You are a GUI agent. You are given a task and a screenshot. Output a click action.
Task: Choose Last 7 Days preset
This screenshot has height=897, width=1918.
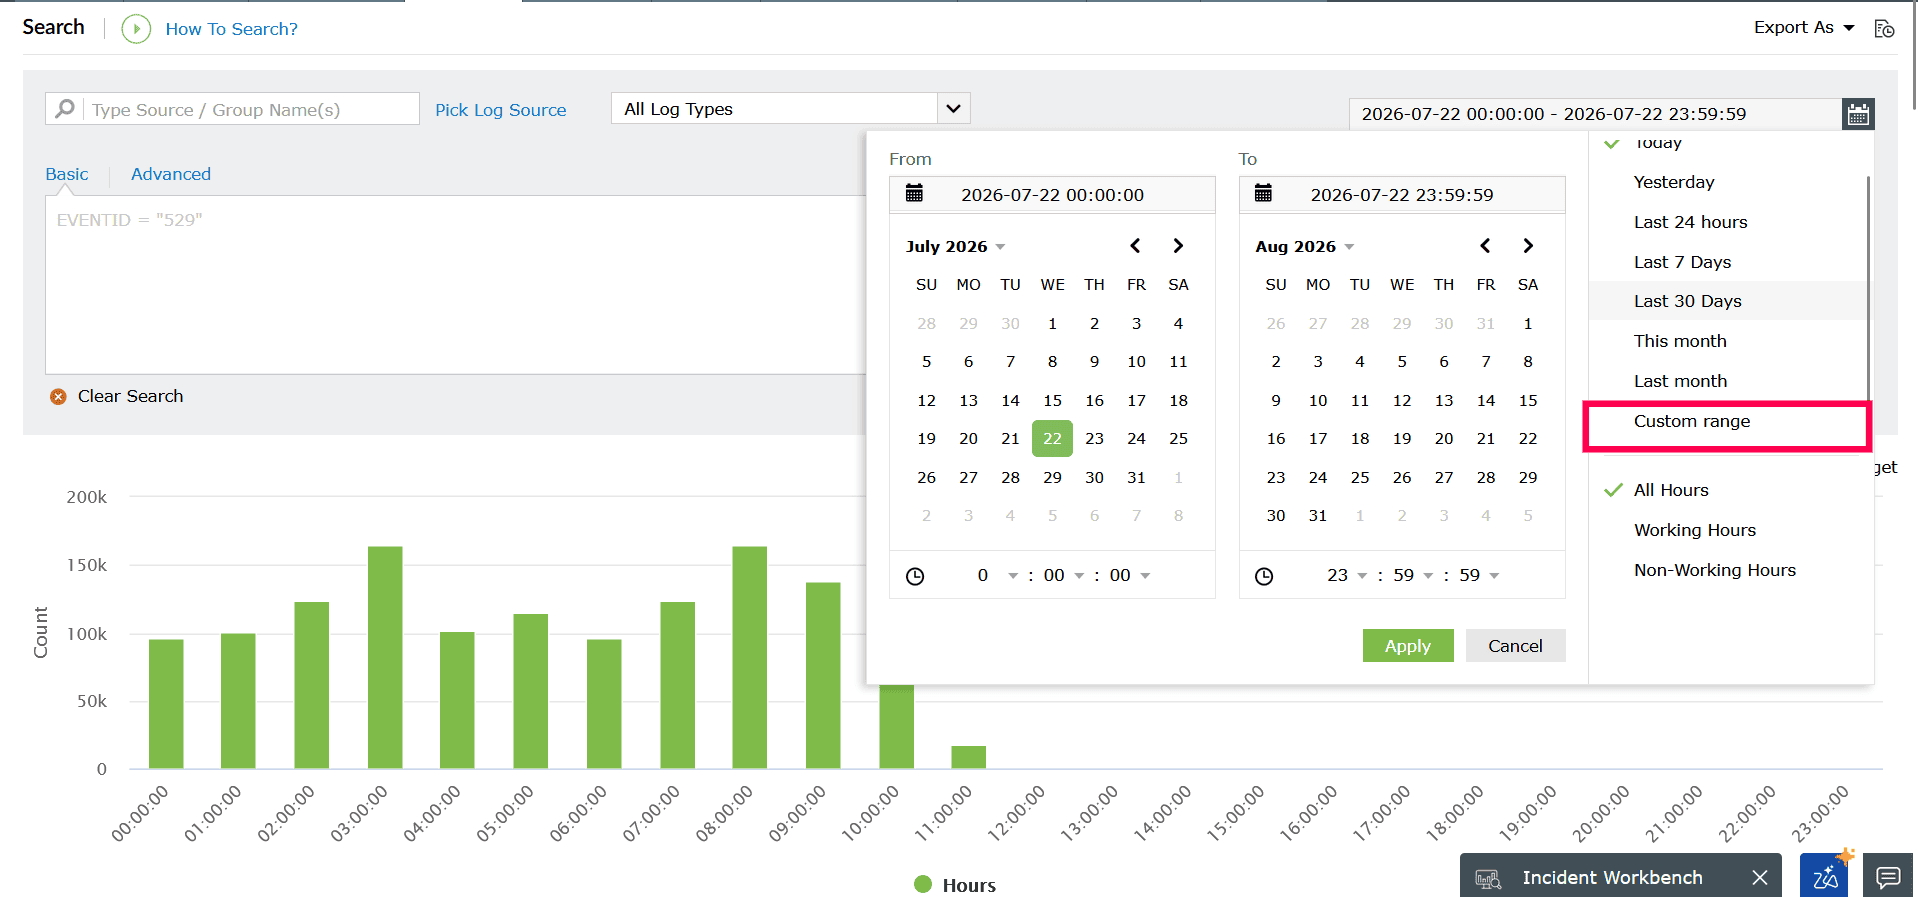(x=1682, y=262)
